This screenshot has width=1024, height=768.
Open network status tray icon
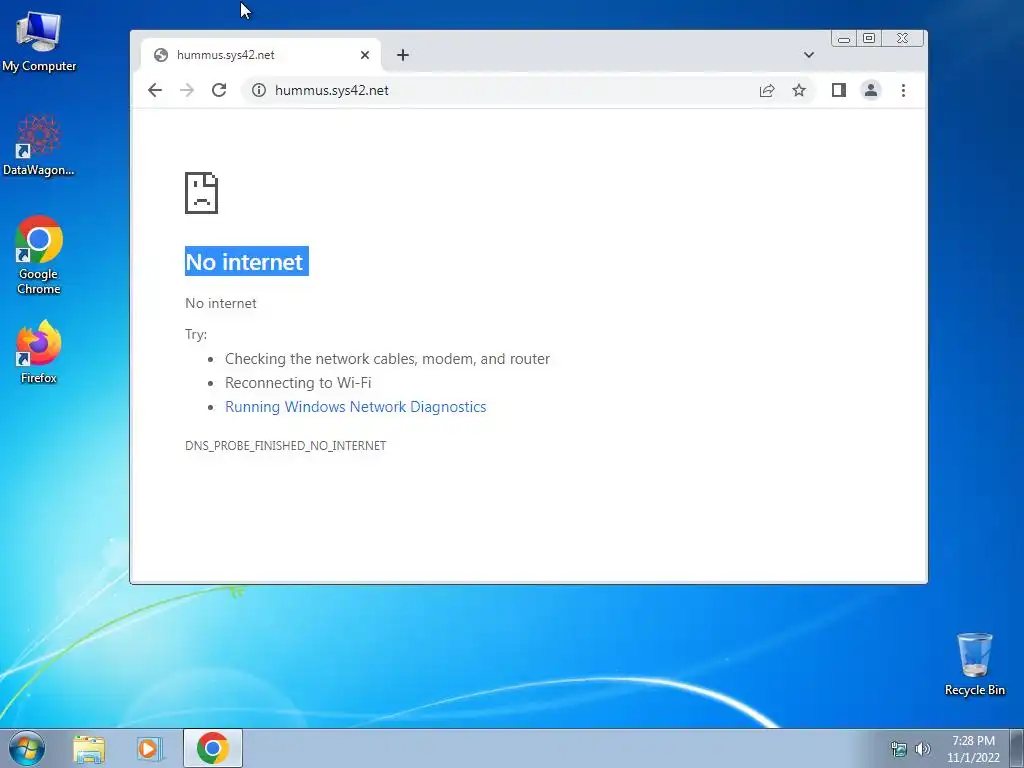(x=899, y=749)
